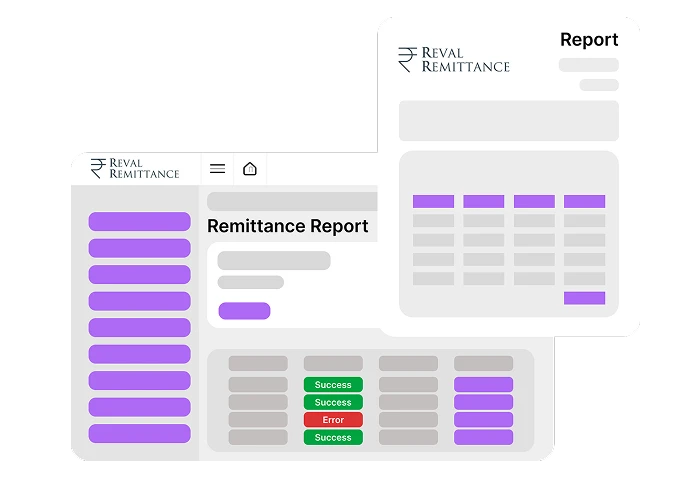This screenshot has height=478, width=677.
Task: Click the first purple column header in Report
Action: tap(433, 201)
